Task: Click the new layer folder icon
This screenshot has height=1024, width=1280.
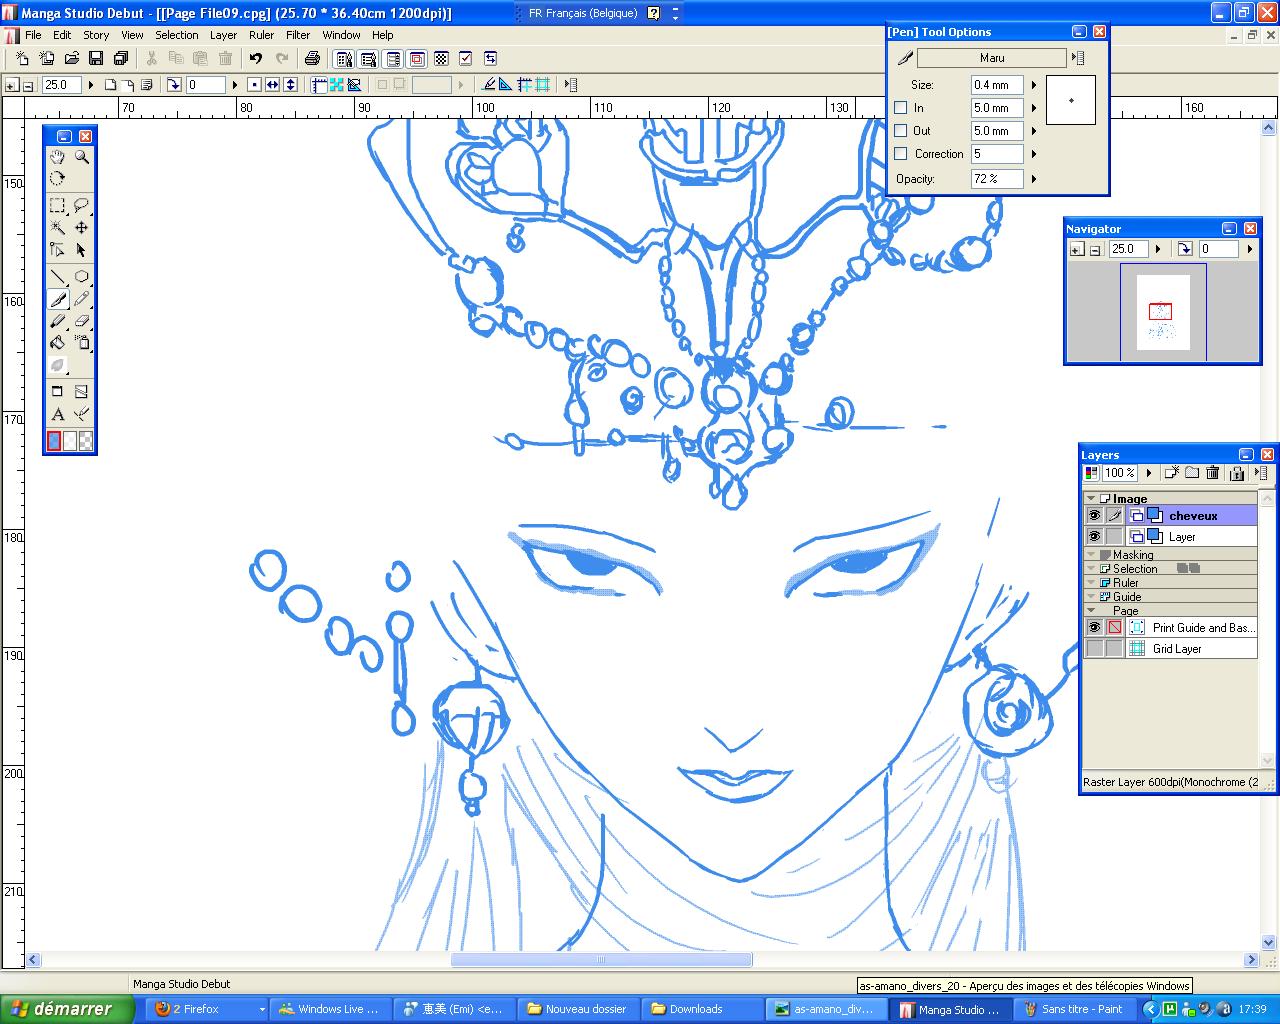Action: pos(1192,473)
